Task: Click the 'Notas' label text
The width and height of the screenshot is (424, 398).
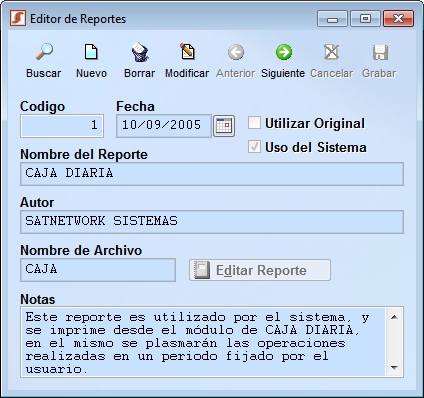Action: click(x=38, y=299)
